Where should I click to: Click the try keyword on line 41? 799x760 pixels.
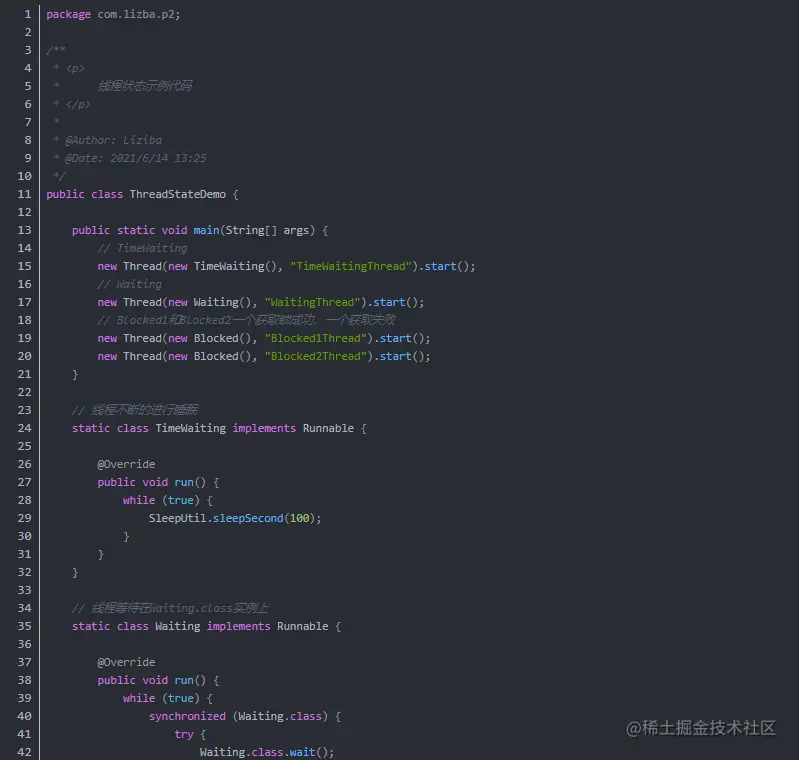(x=184, y=734)
